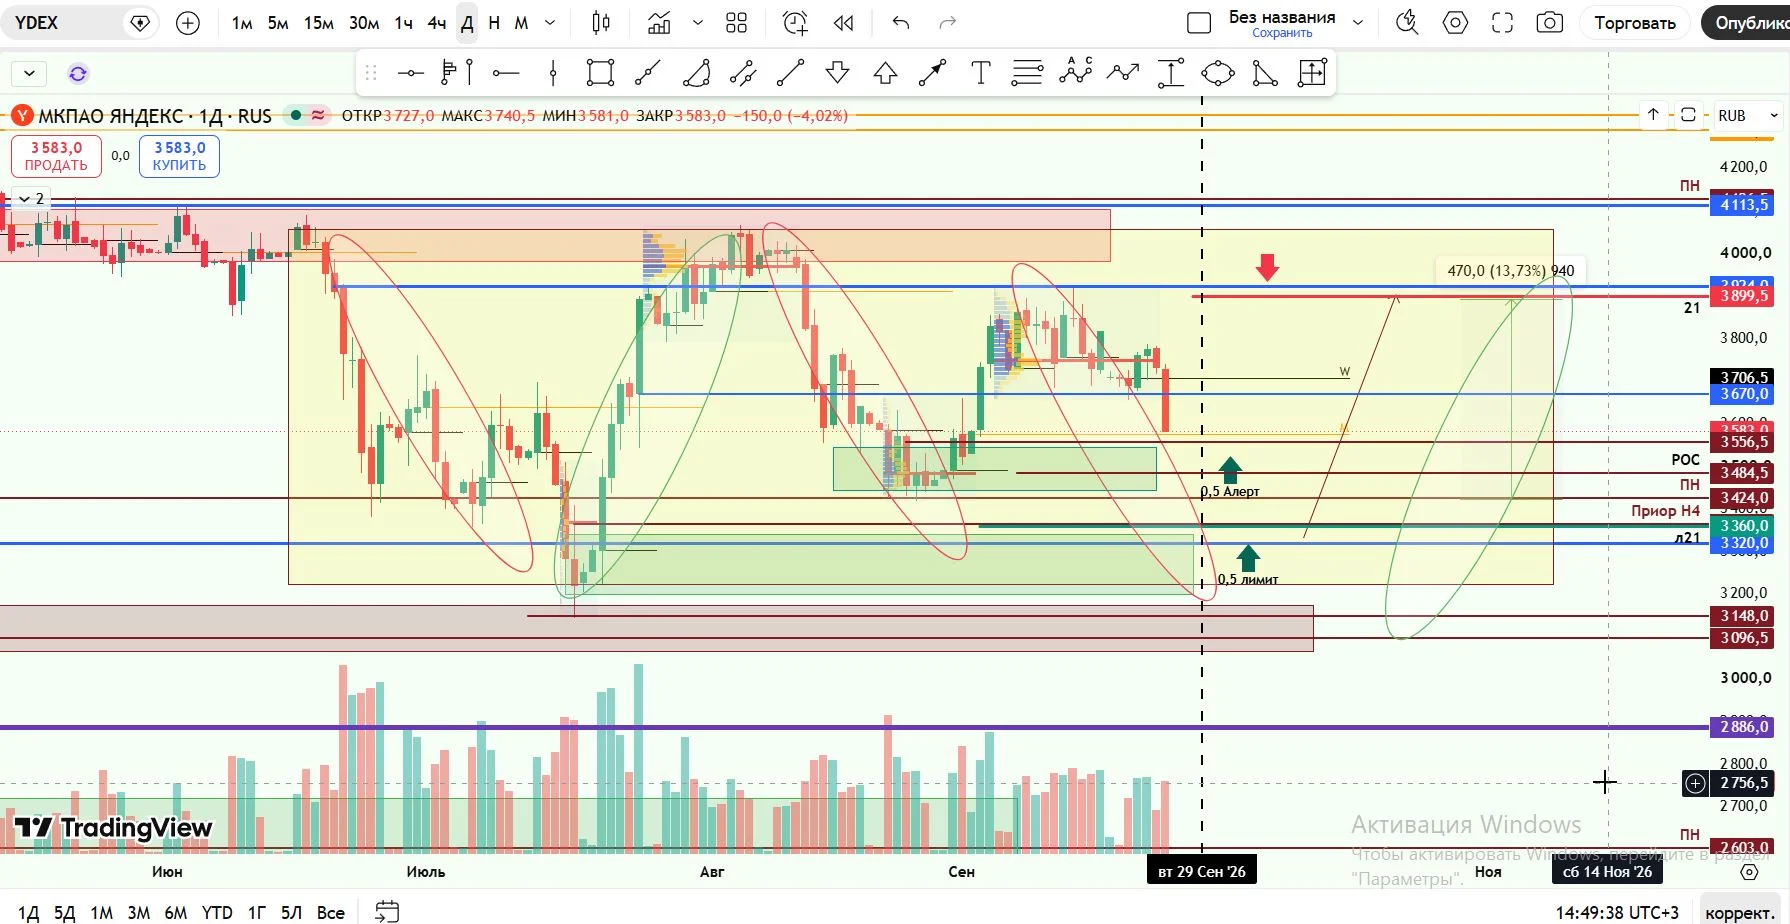Image resolution: width=1790 pixels, height=924 pixels.
Task: Choose the 1ч timeframe
Action: [x=403, y=23]
